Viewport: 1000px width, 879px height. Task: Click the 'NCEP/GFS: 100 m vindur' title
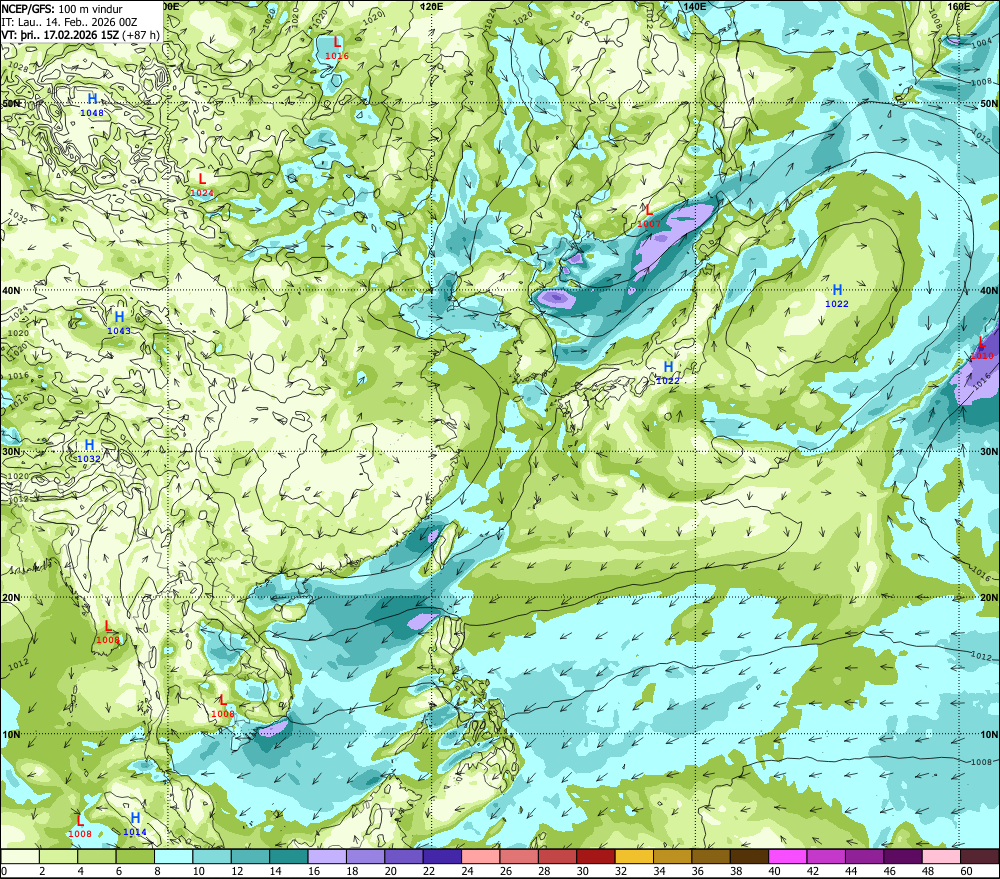62,9
